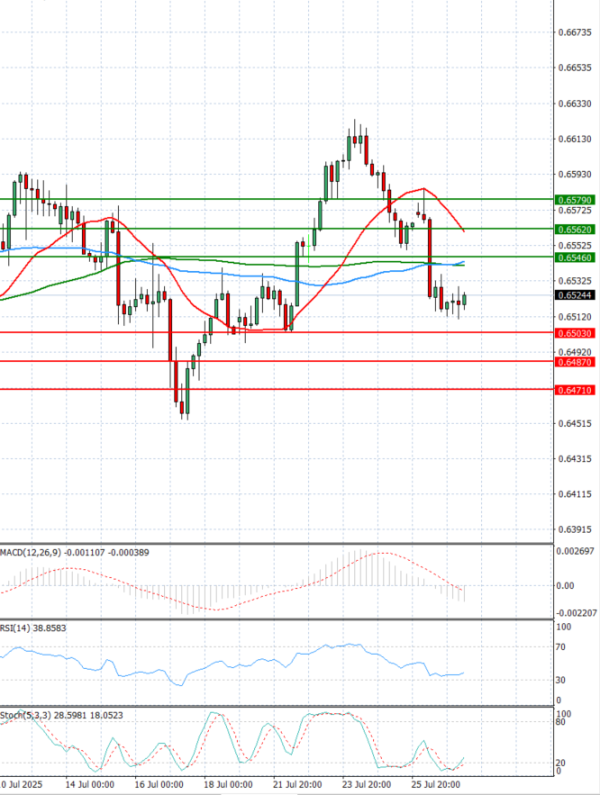Select the 0.64115 price axis label

pyautogui.click(x=575, y=494)
